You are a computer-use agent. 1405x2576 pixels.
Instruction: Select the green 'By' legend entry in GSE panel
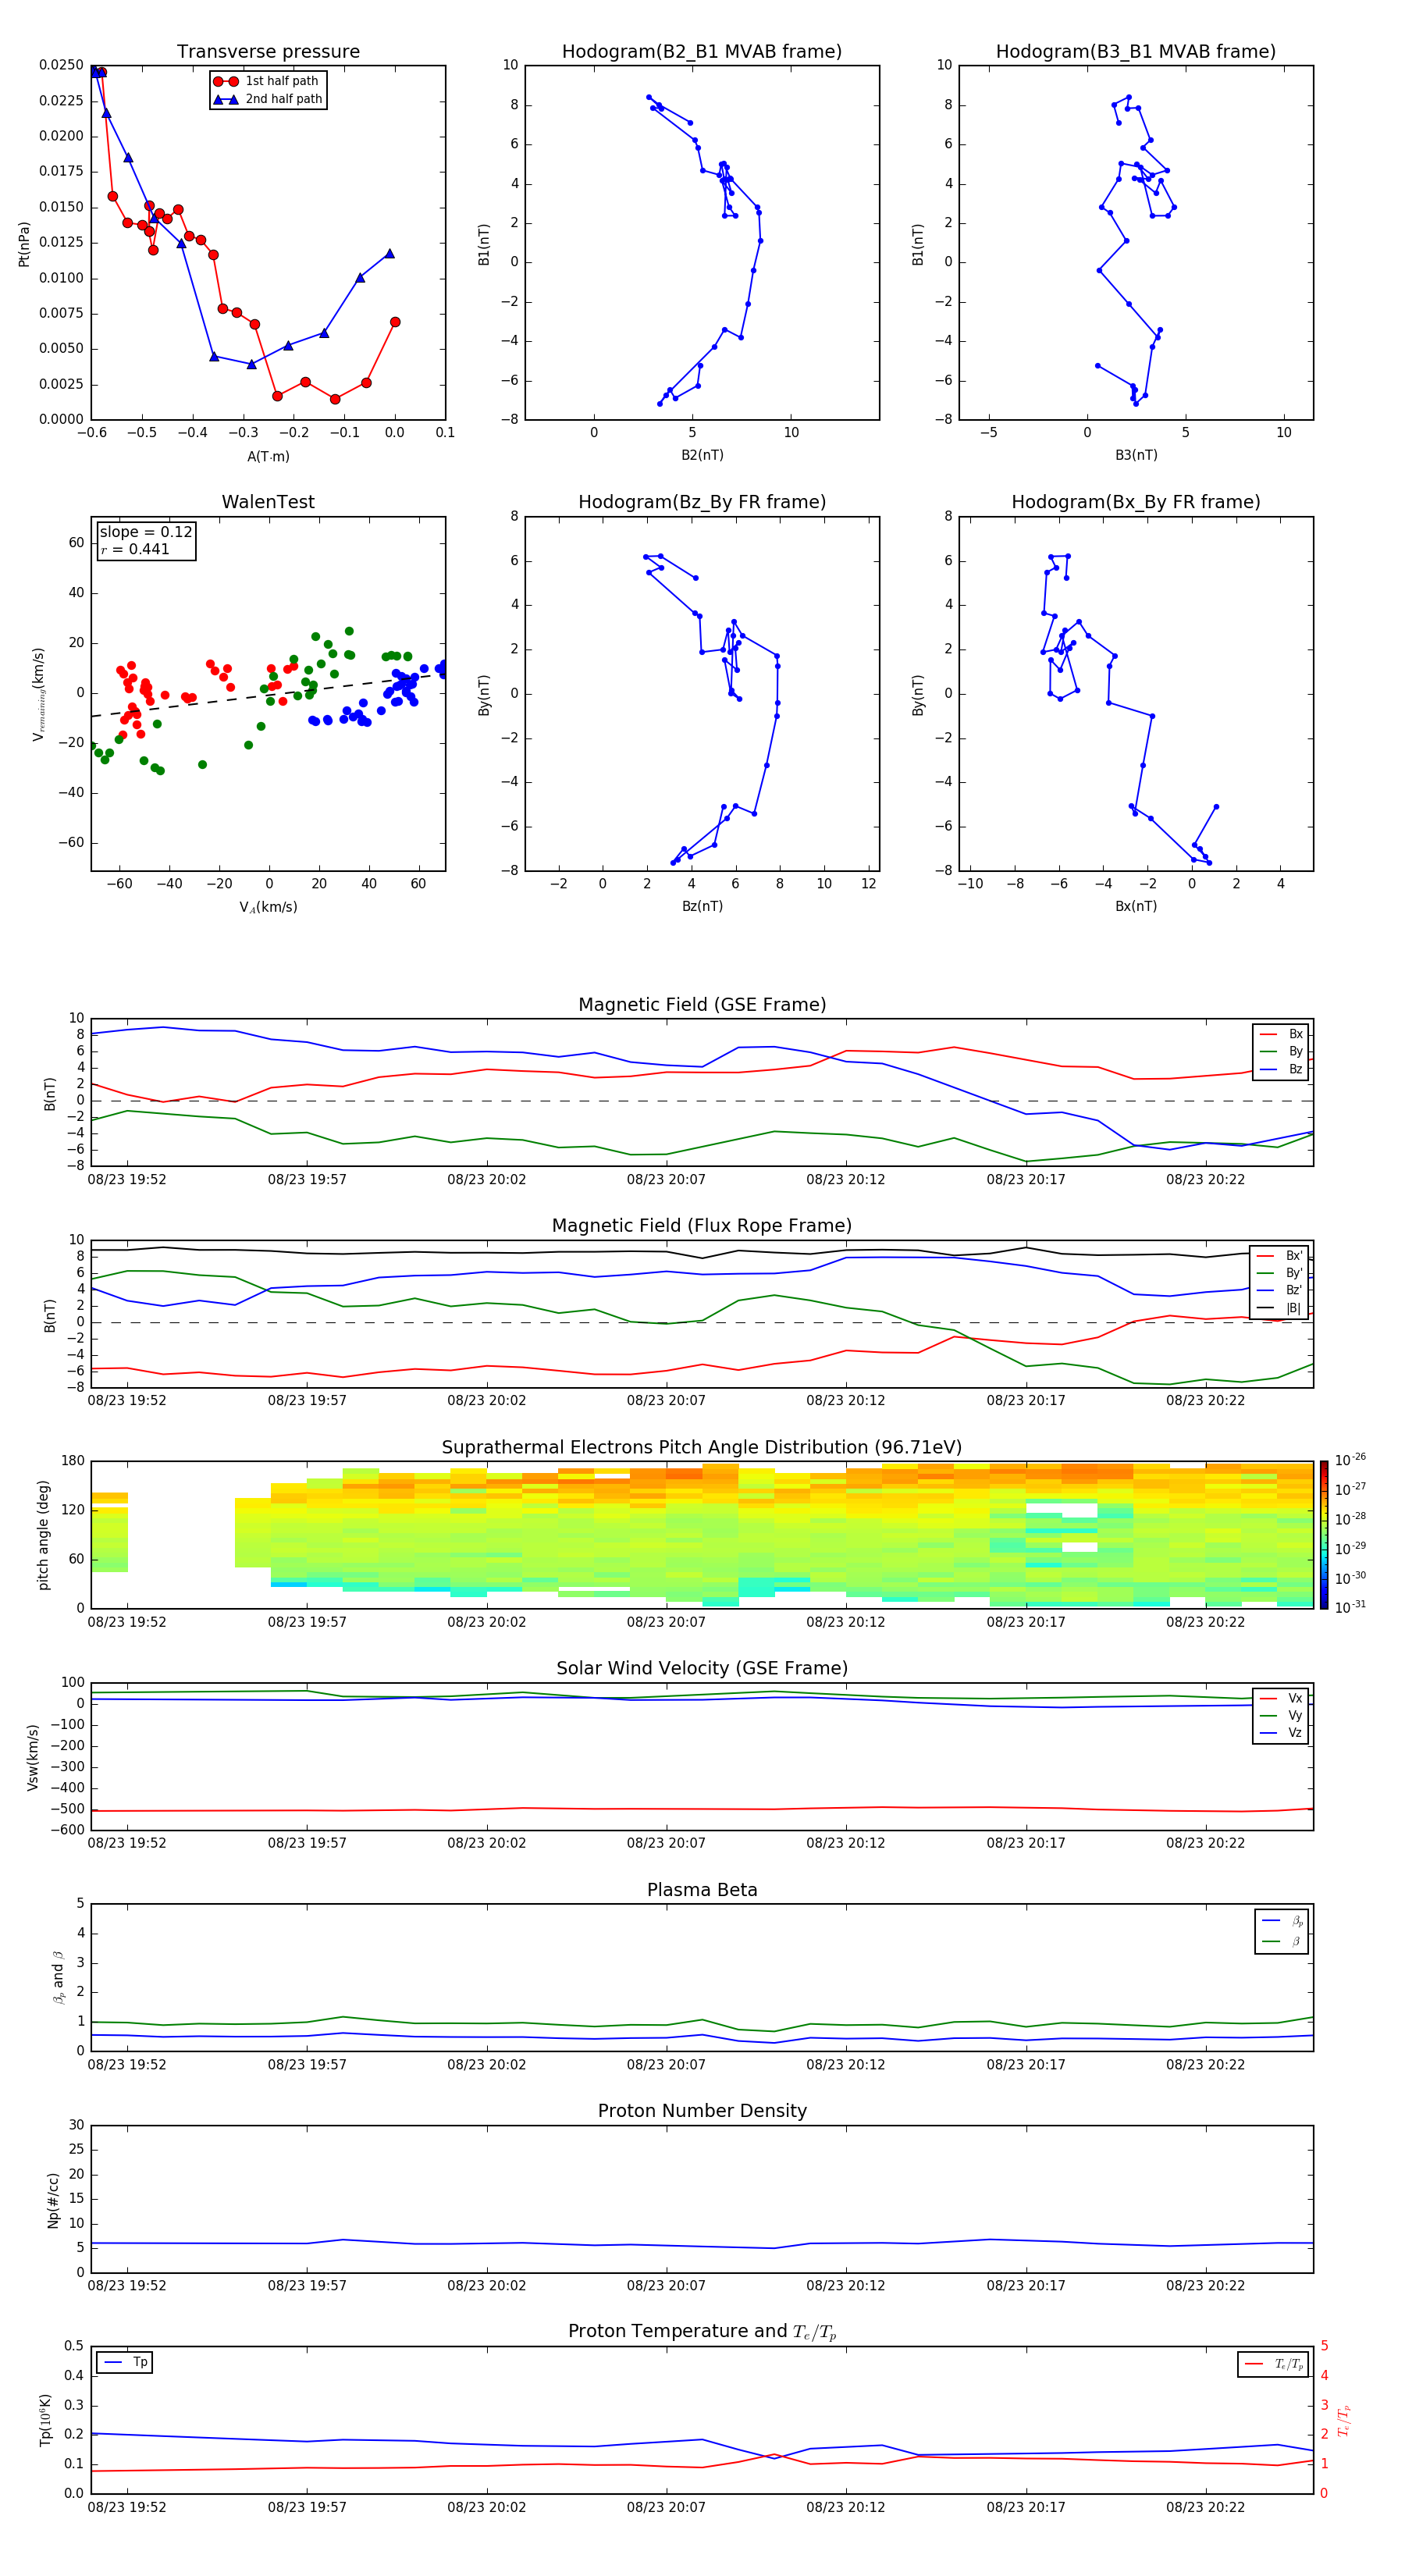click(x=1281, y=1051)
